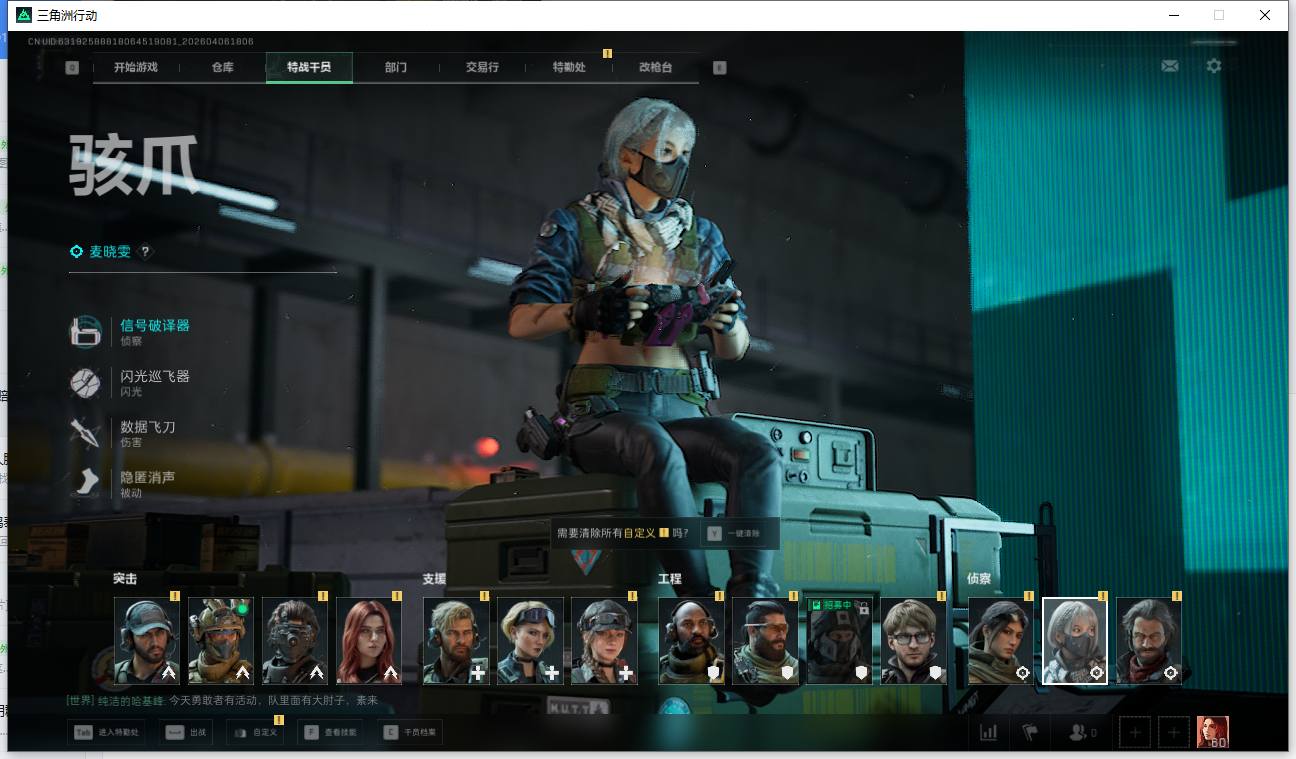Click the question mark beside 麦晓雯

tap(145, 252)
